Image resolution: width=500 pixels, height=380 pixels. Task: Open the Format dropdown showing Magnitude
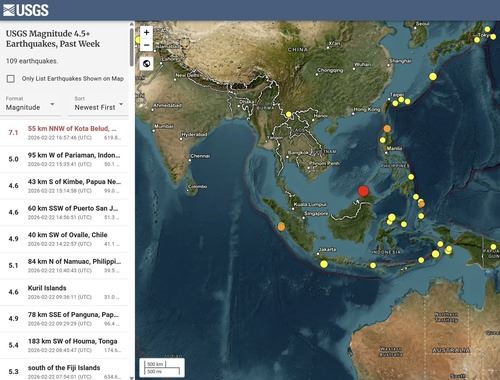pos(30,104)
